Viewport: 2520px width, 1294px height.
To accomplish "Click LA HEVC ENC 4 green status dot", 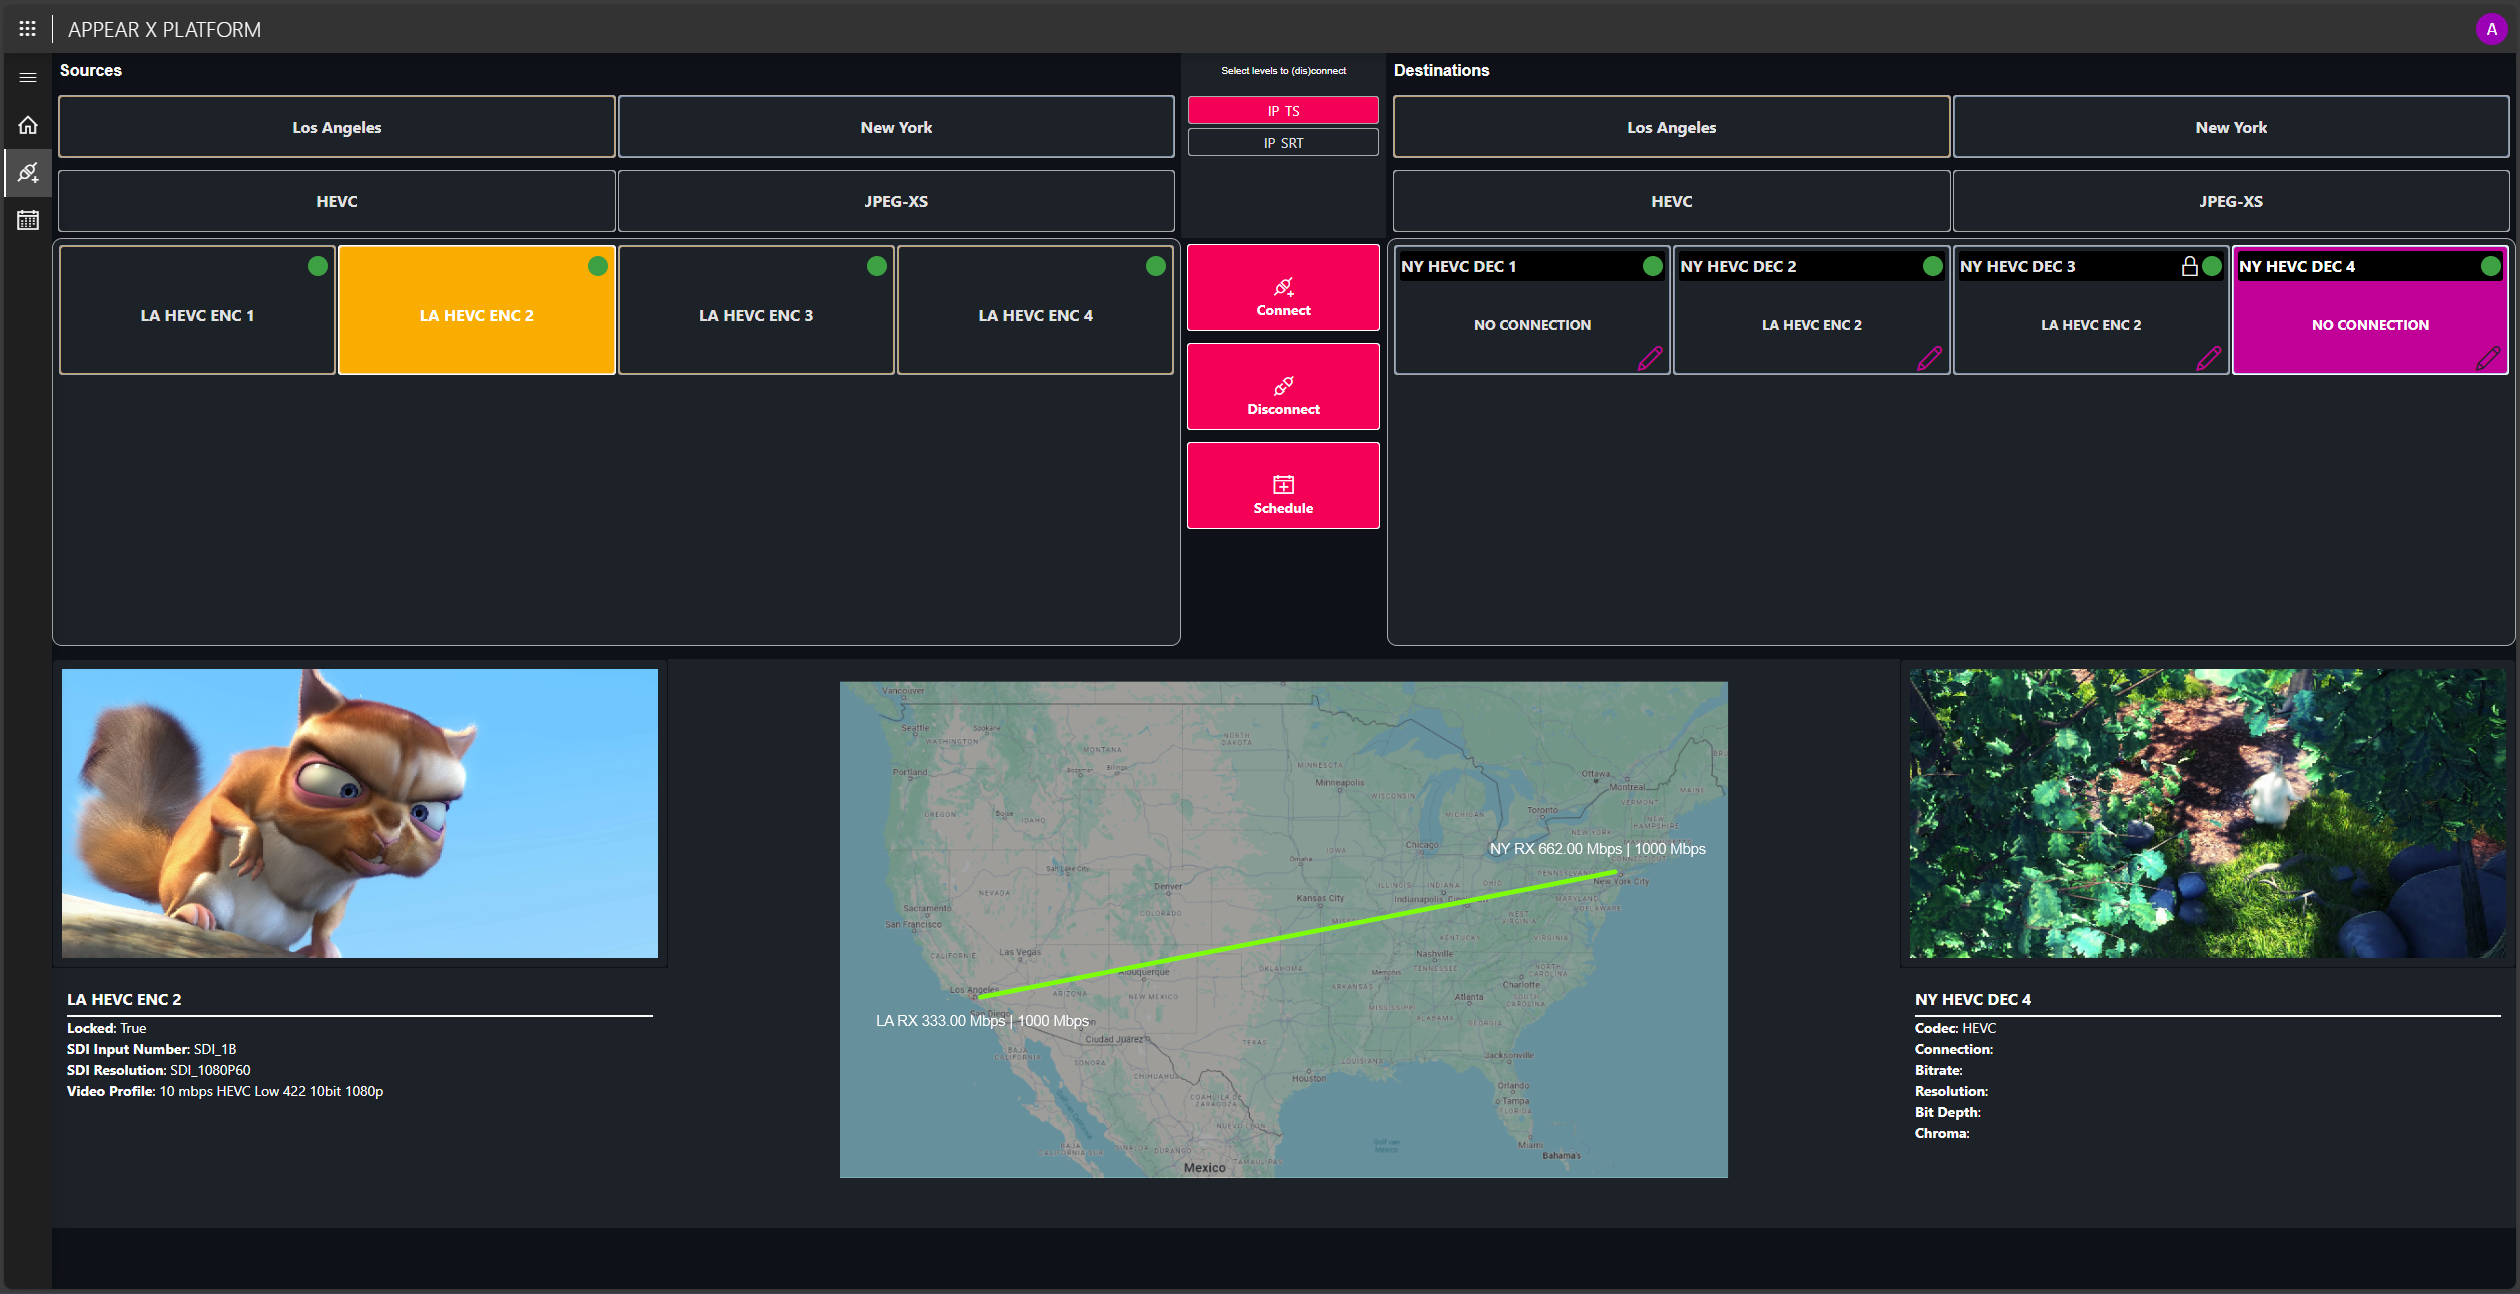I will point(1156,266).
